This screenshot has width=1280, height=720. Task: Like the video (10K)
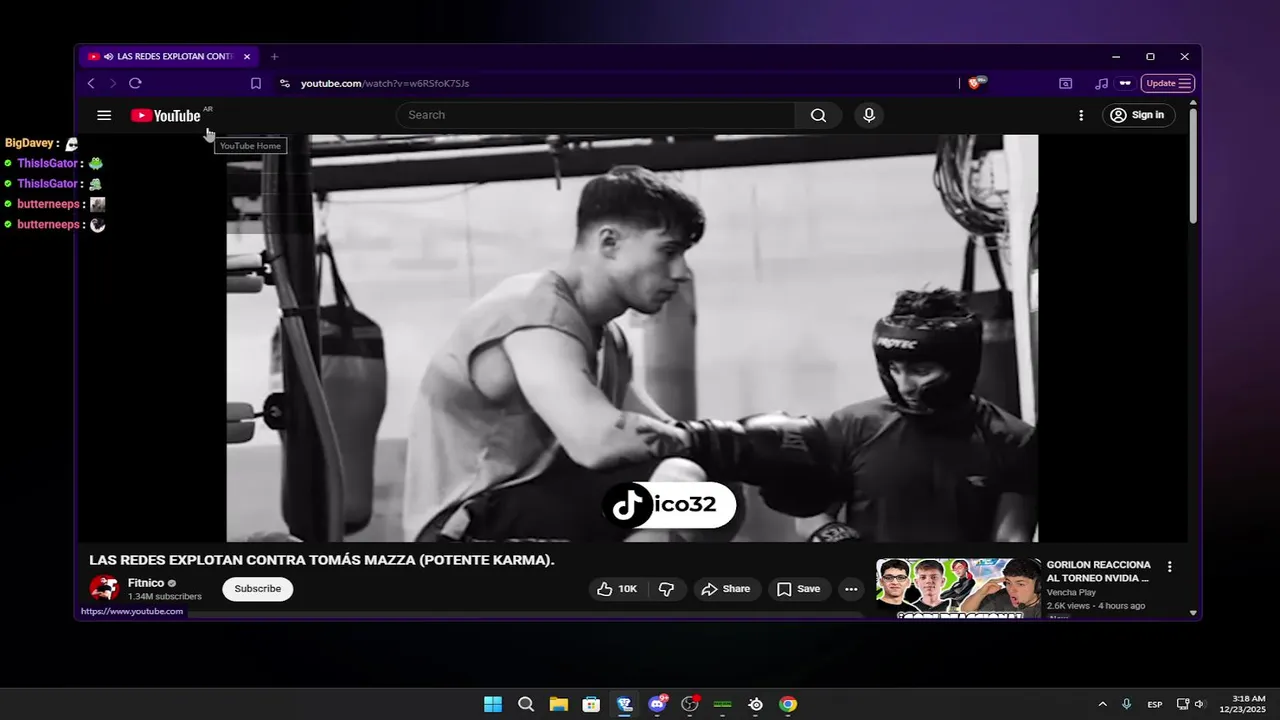pyautogui.click(x=617, y=589)
